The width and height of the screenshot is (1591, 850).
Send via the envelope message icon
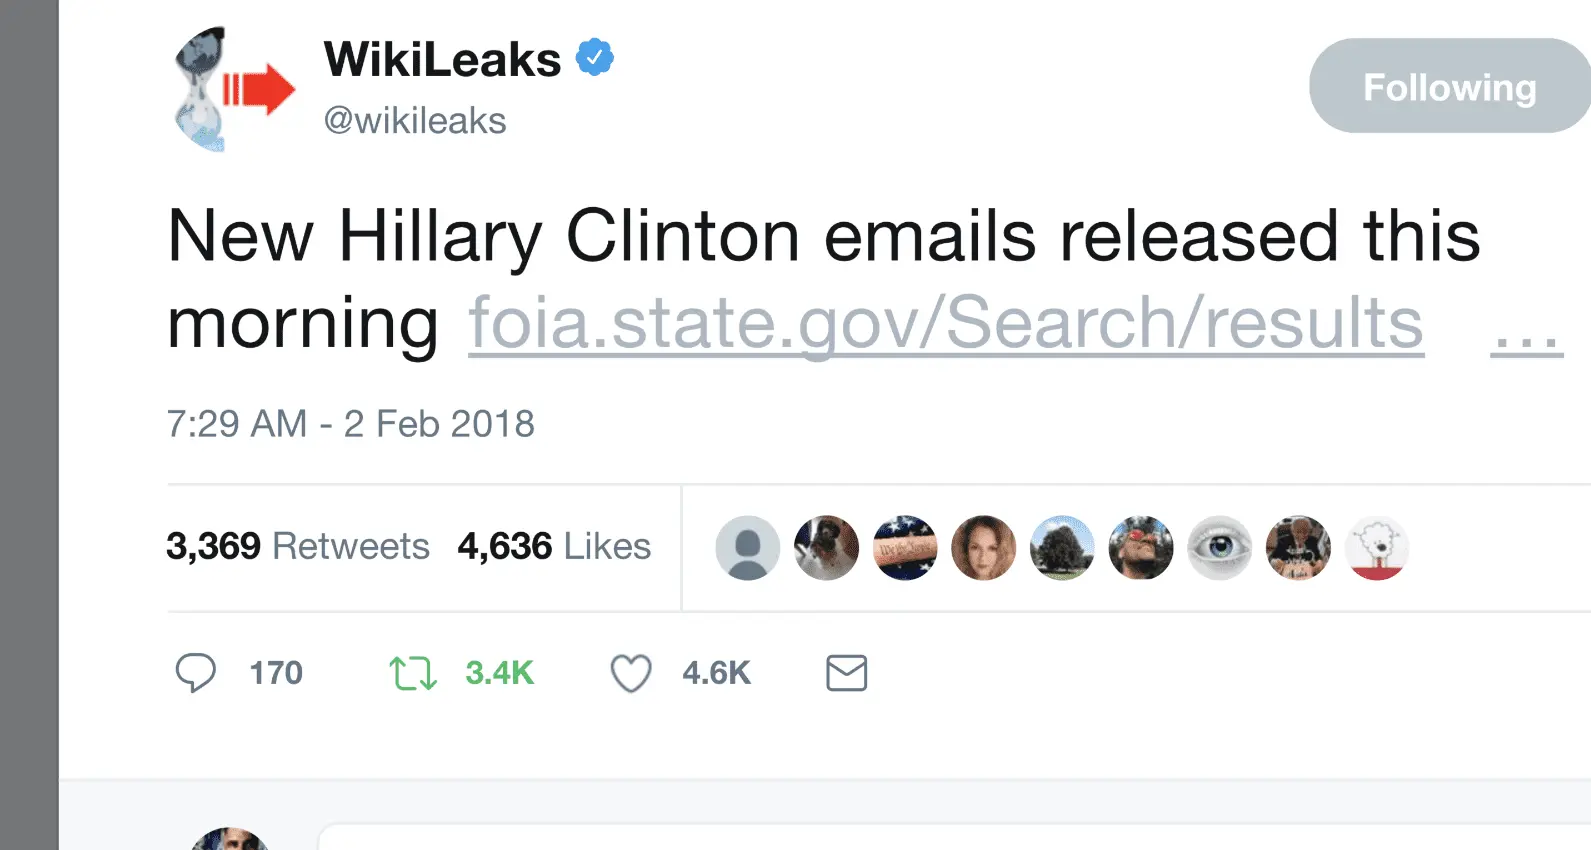(x=846, y=673)
